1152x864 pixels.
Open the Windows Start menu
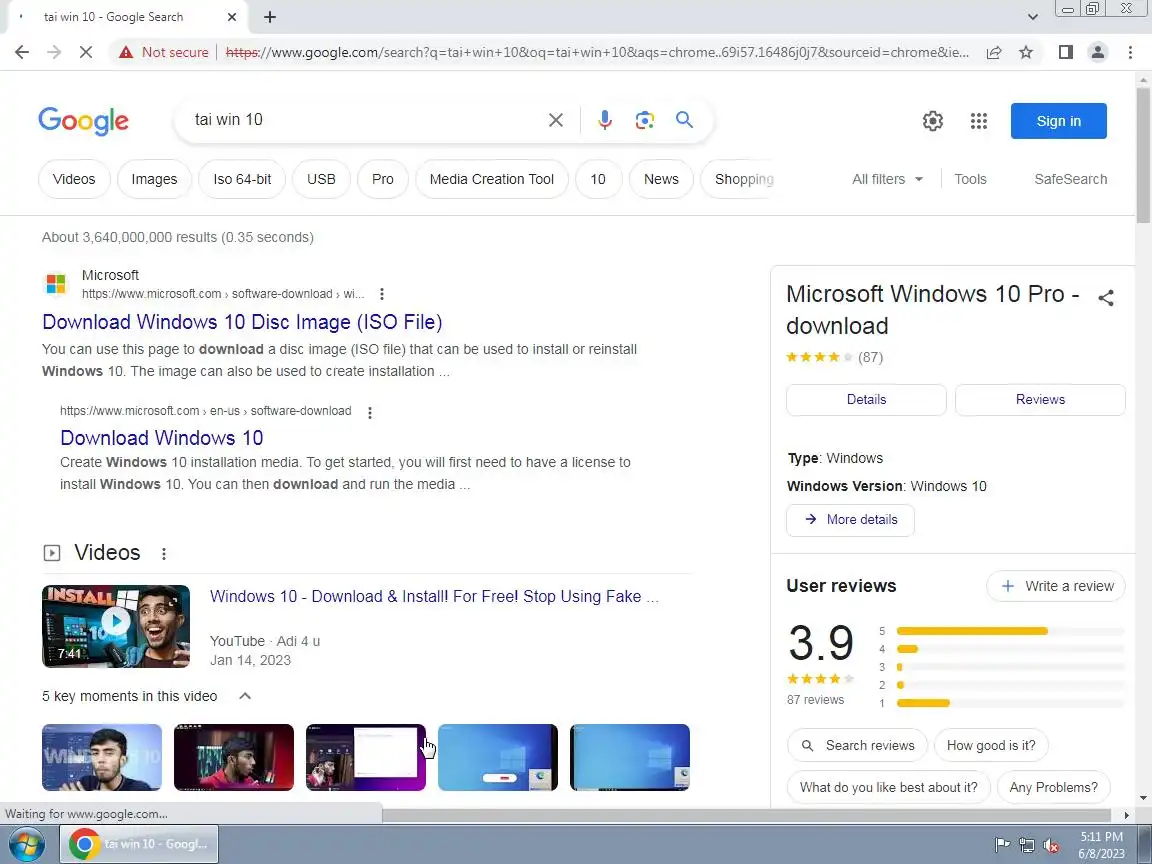(26, 844)
